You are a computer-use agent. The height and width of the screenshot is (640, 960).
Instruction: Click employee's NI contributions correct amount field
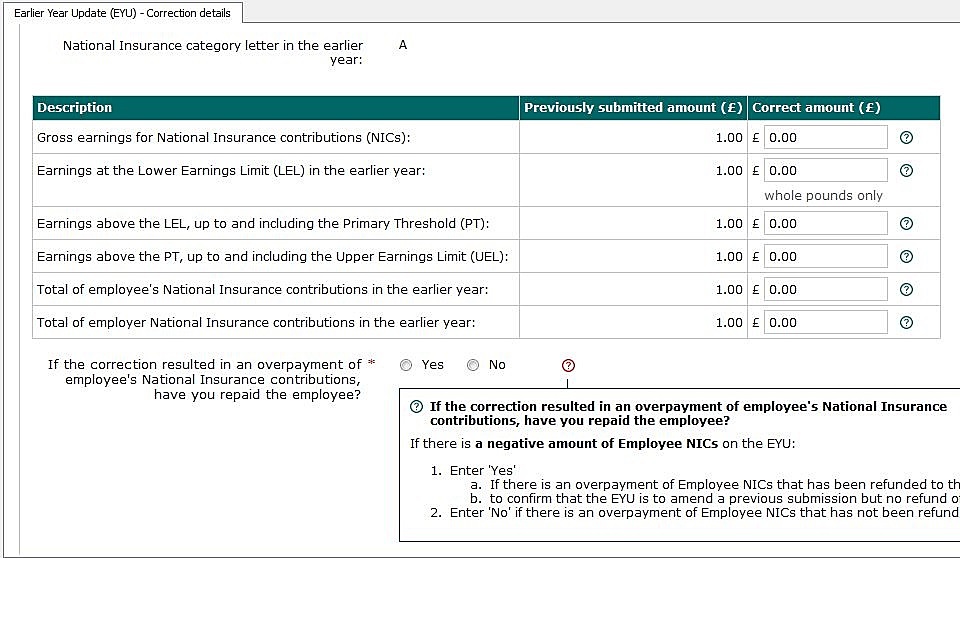tap(825, 290)
